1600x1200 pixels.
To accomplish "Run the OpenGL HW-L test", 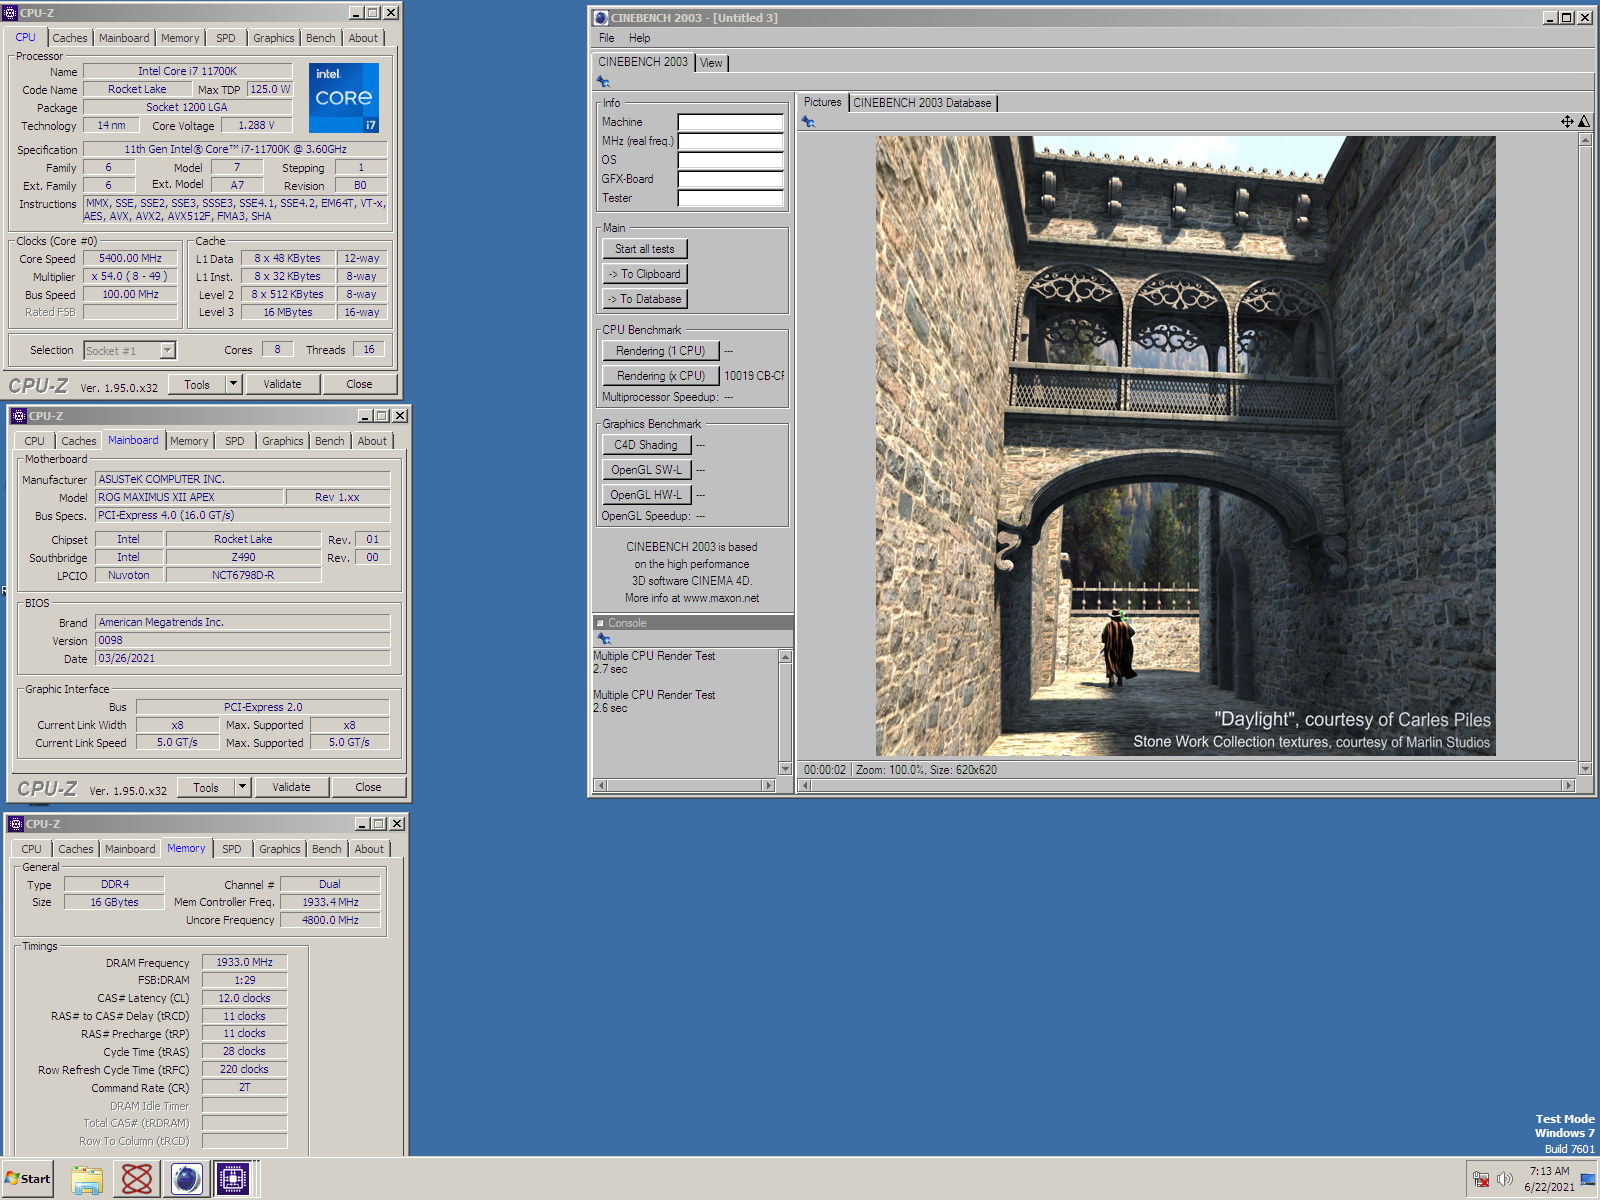I will (x=646, y=495).
